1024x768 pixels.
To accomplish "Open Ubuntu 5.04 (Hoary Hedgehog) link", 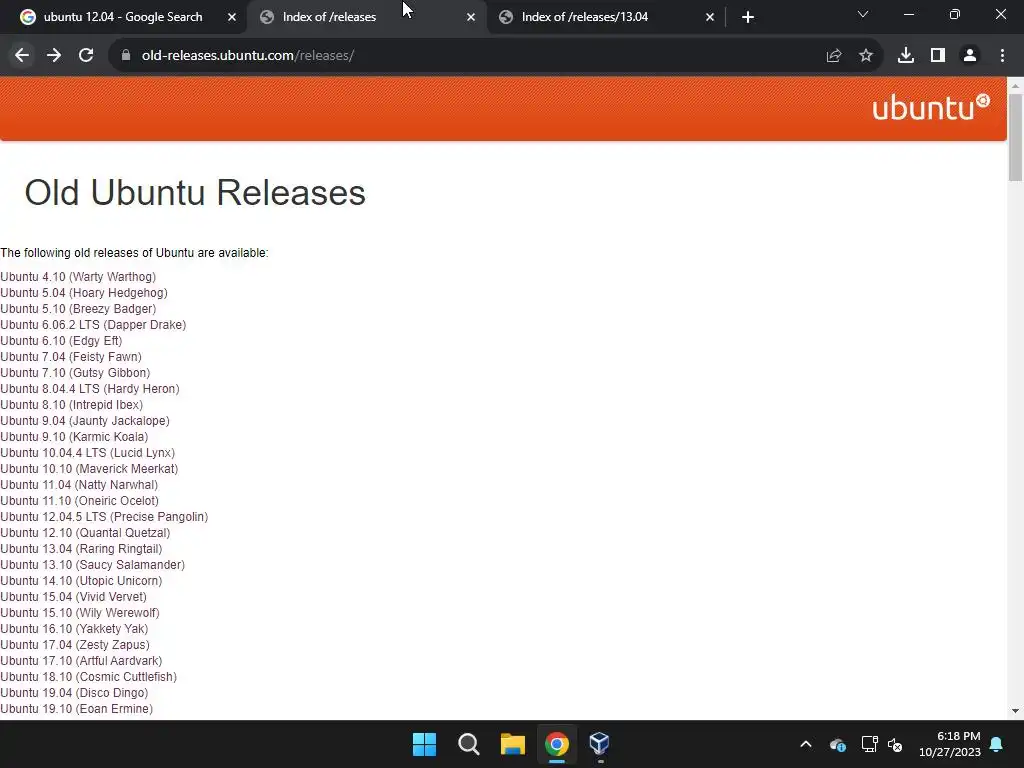I will (x=84, y=293).
